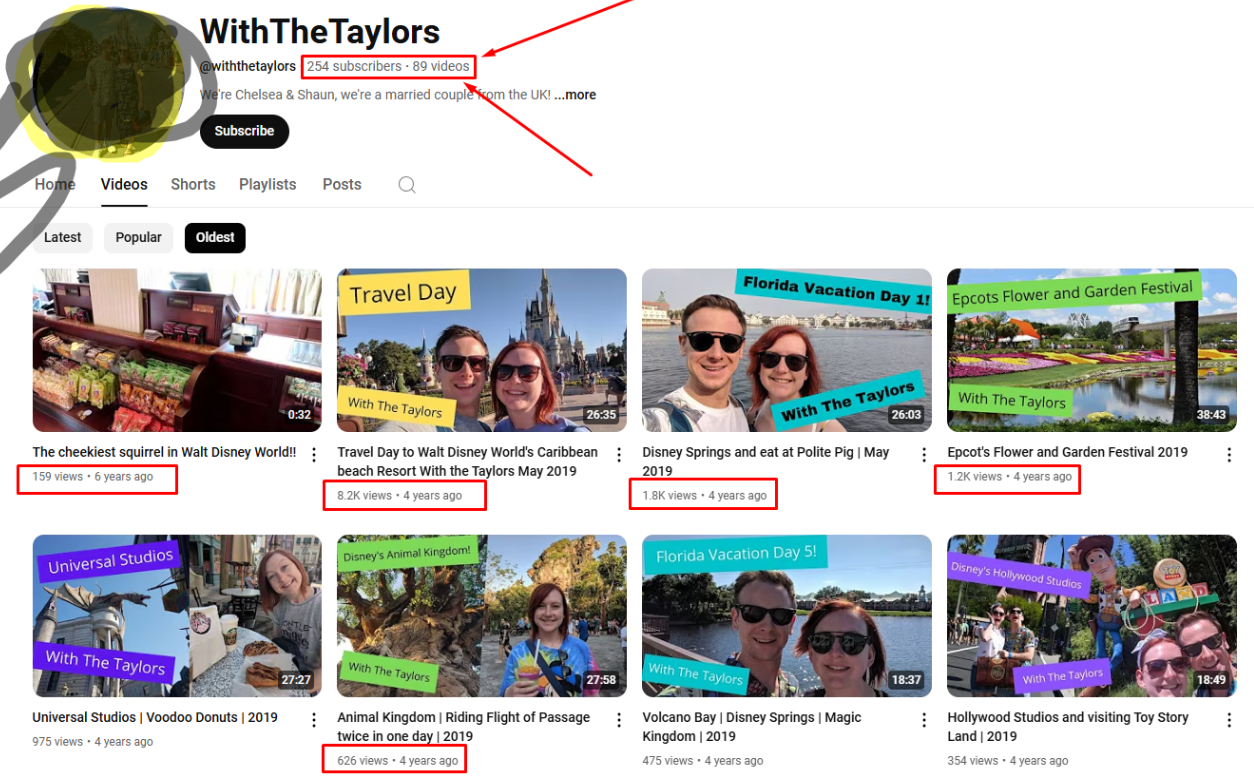
Task: Open options menu for Voodoo Donuts video
Action: pyautogui.click(x=314, y=720)
